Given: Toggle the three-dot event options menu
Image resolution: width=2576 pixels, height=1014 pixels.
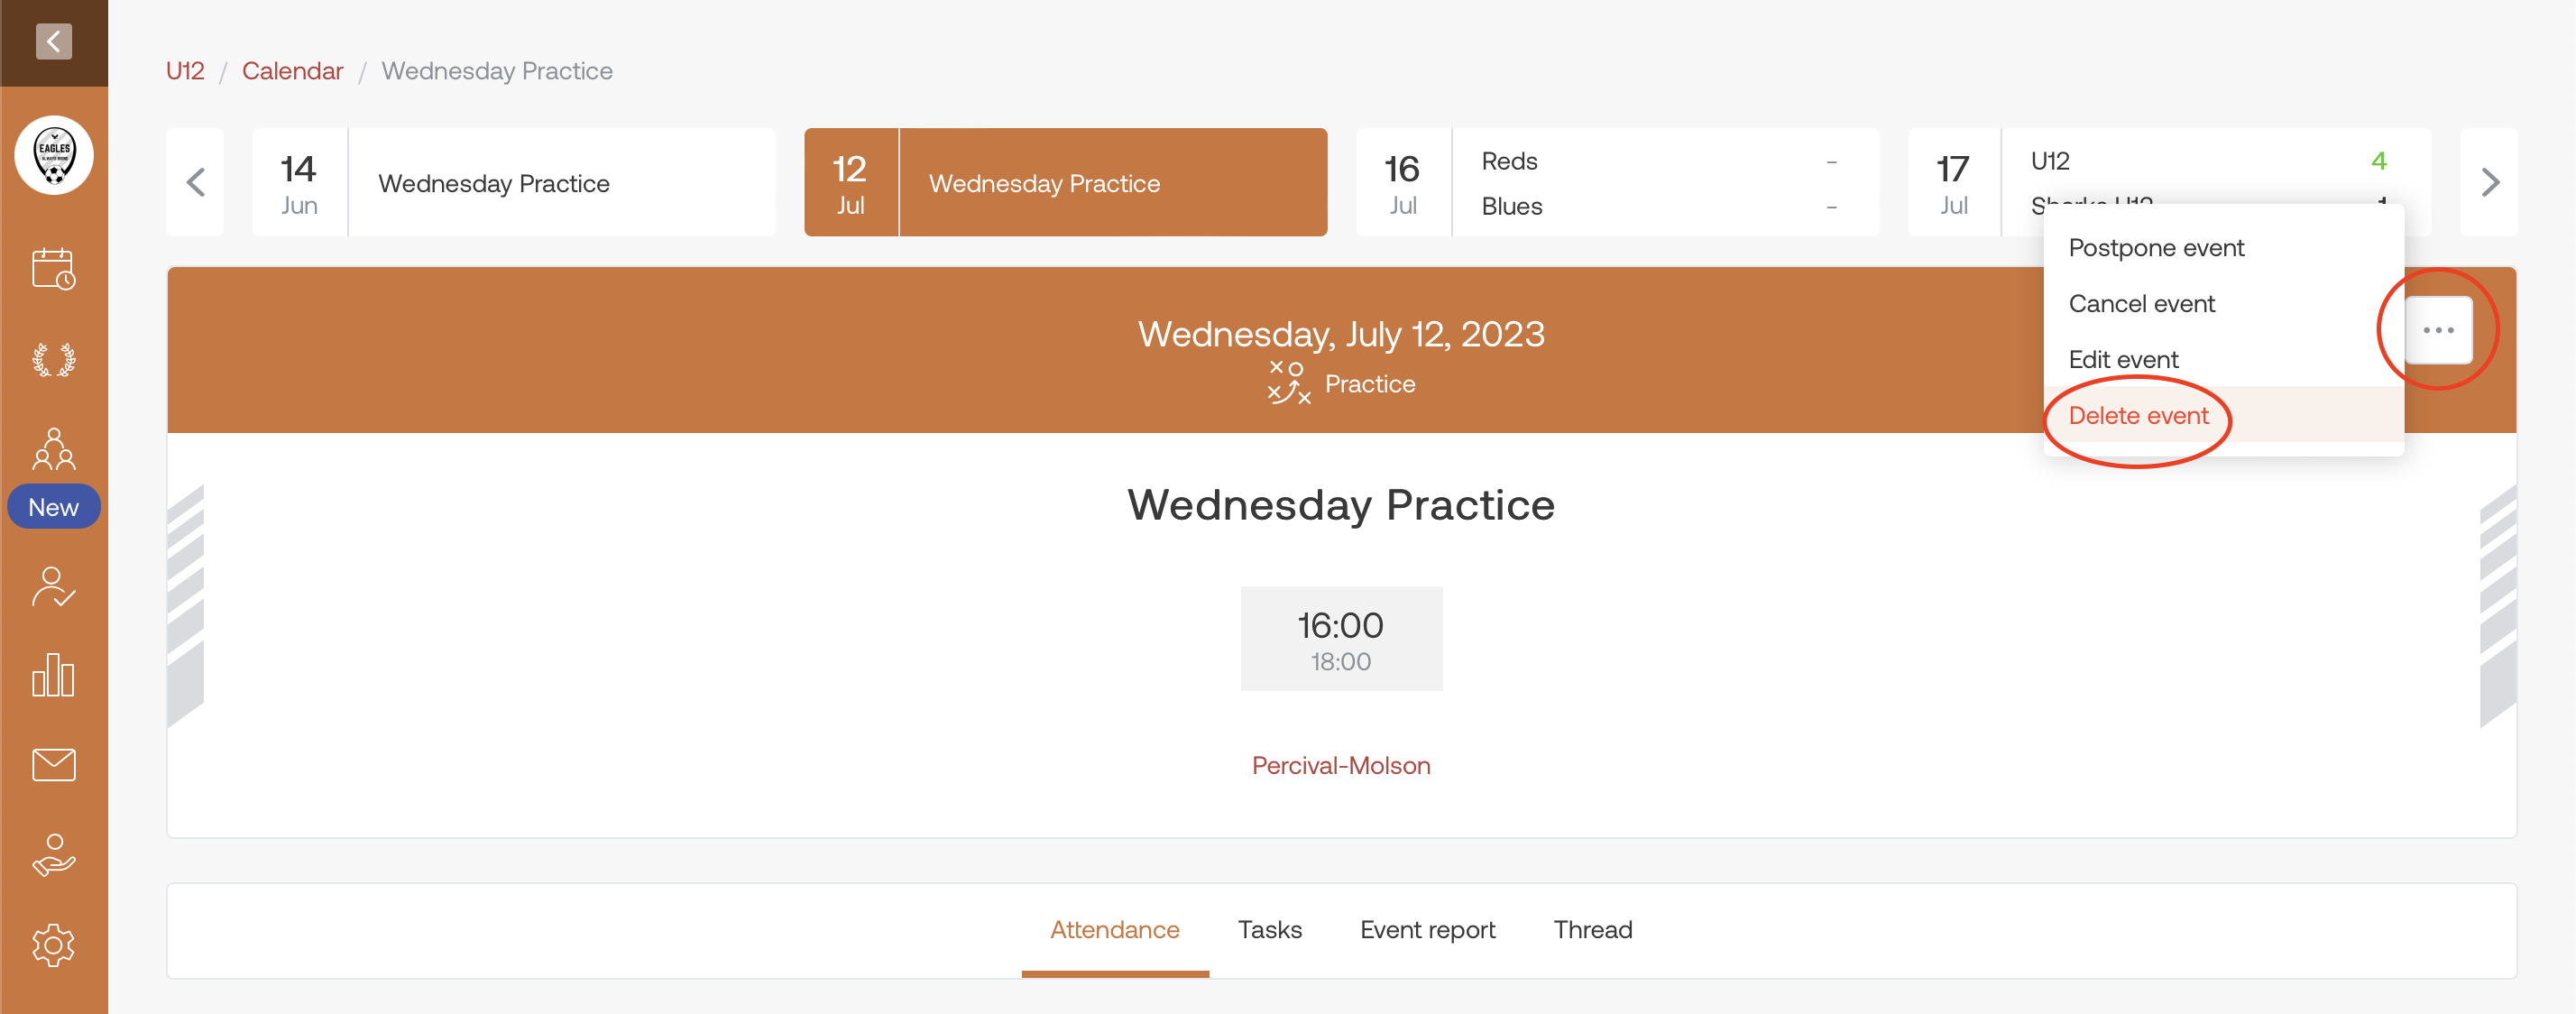Looking at the screenshot, I should tap(2438, 330).
